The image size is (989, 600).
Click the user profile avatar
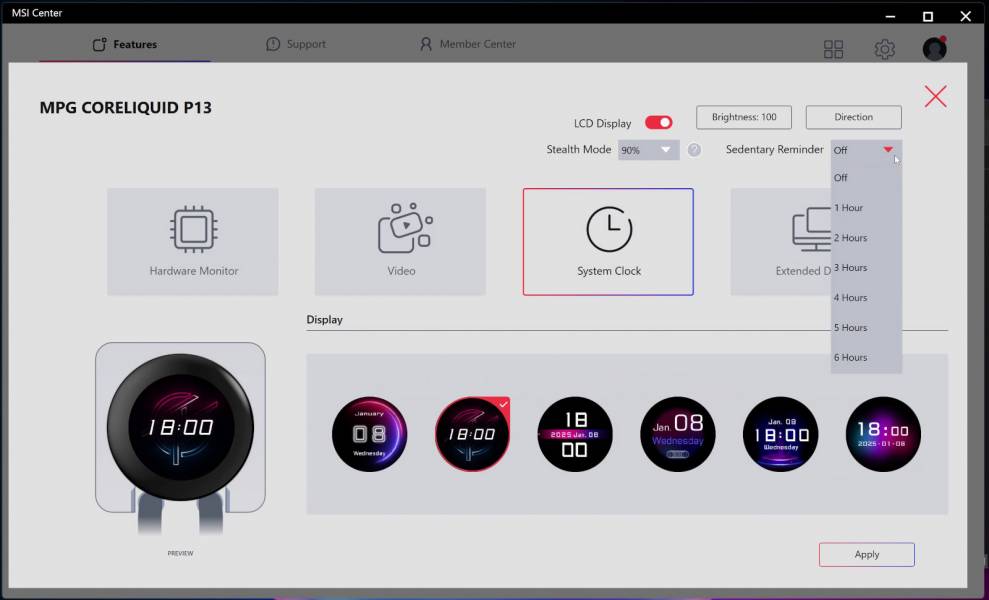click(x=934, y=49)
